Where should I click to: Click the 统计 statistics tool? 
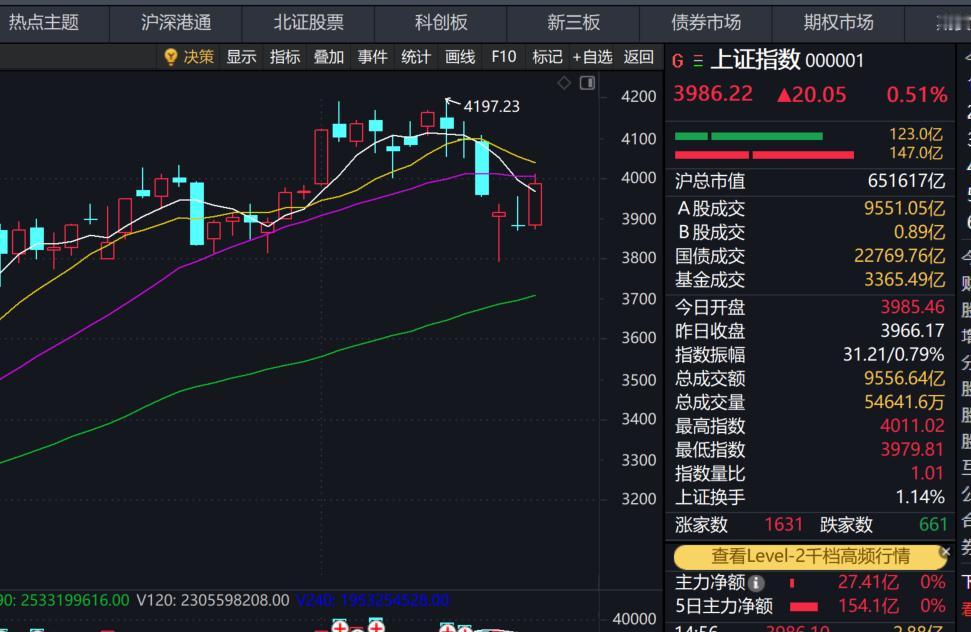[x=415, y=57]
